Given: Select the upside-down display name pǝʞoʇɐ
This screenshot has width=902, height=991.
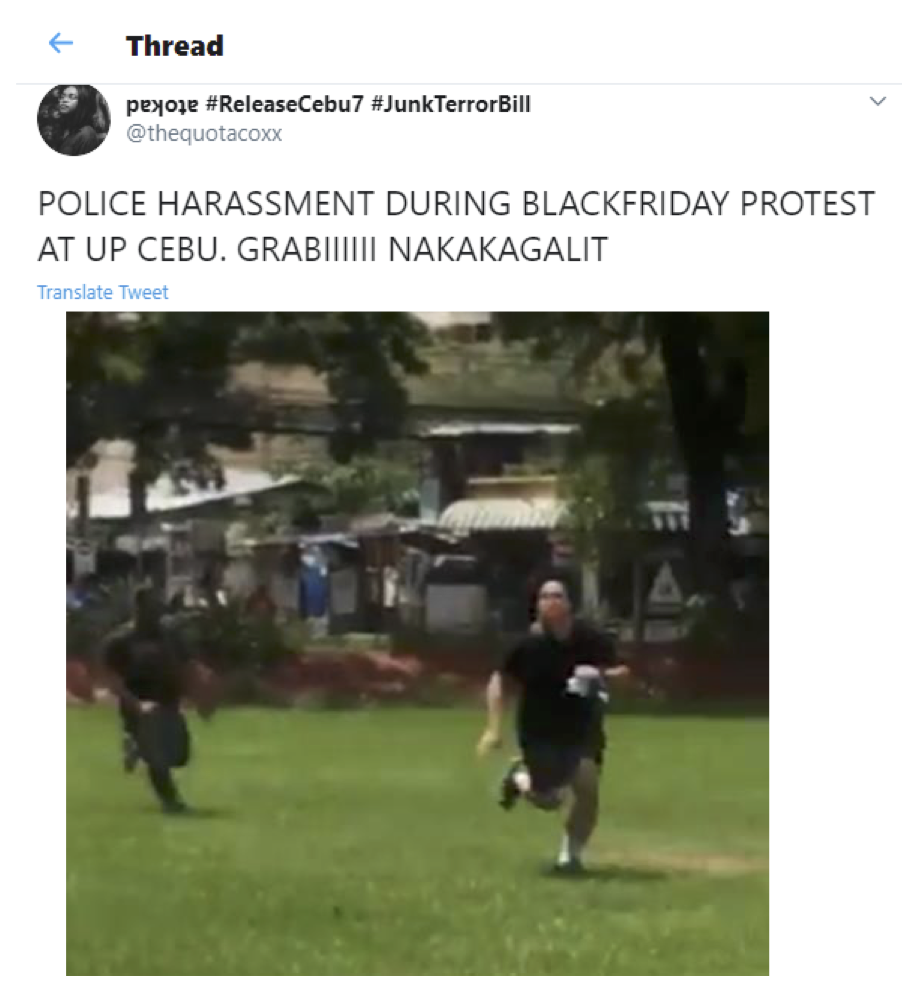Looking at the screenshot, I should 162,104.
